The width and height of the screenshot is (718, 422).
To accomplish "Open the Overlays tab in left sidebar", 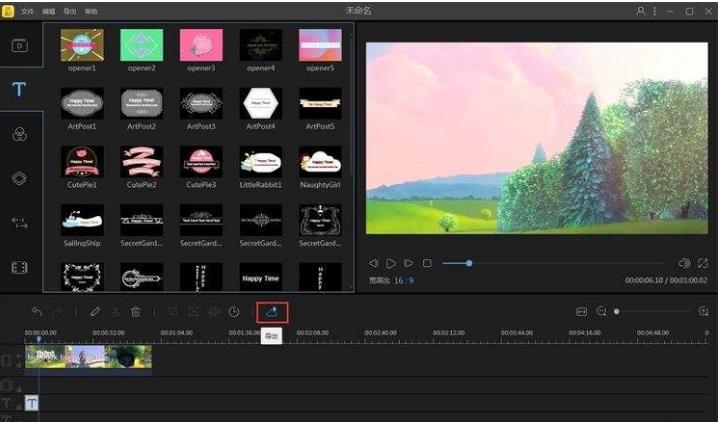I will pyautogui.click(x=19, y=178).
